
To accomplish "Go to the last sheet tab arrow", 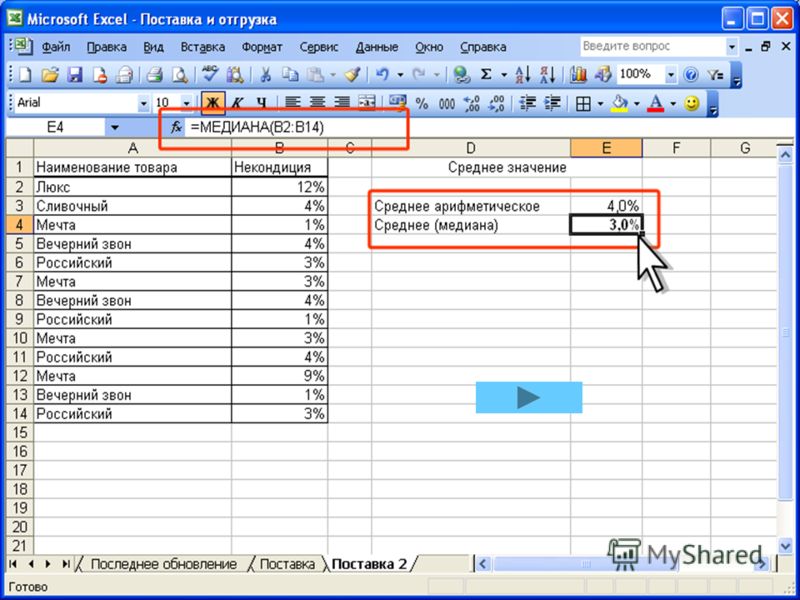I will click(x=65, y=564).
